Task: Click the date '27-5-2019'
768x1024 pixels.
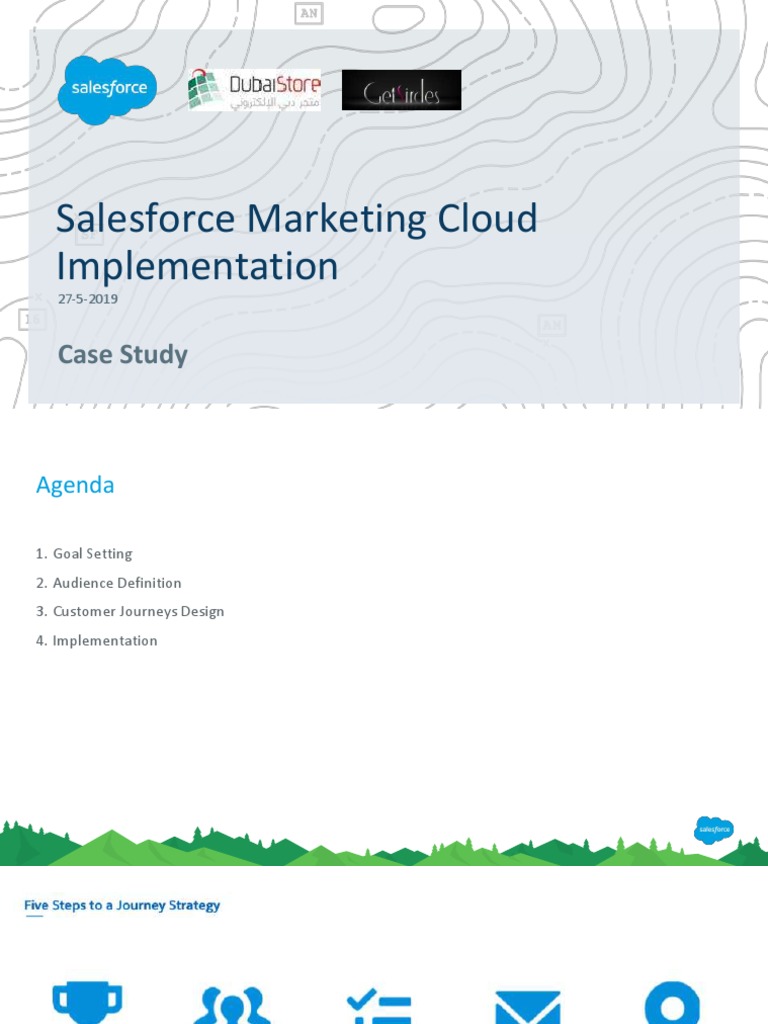Action: [x=88, y=299]
